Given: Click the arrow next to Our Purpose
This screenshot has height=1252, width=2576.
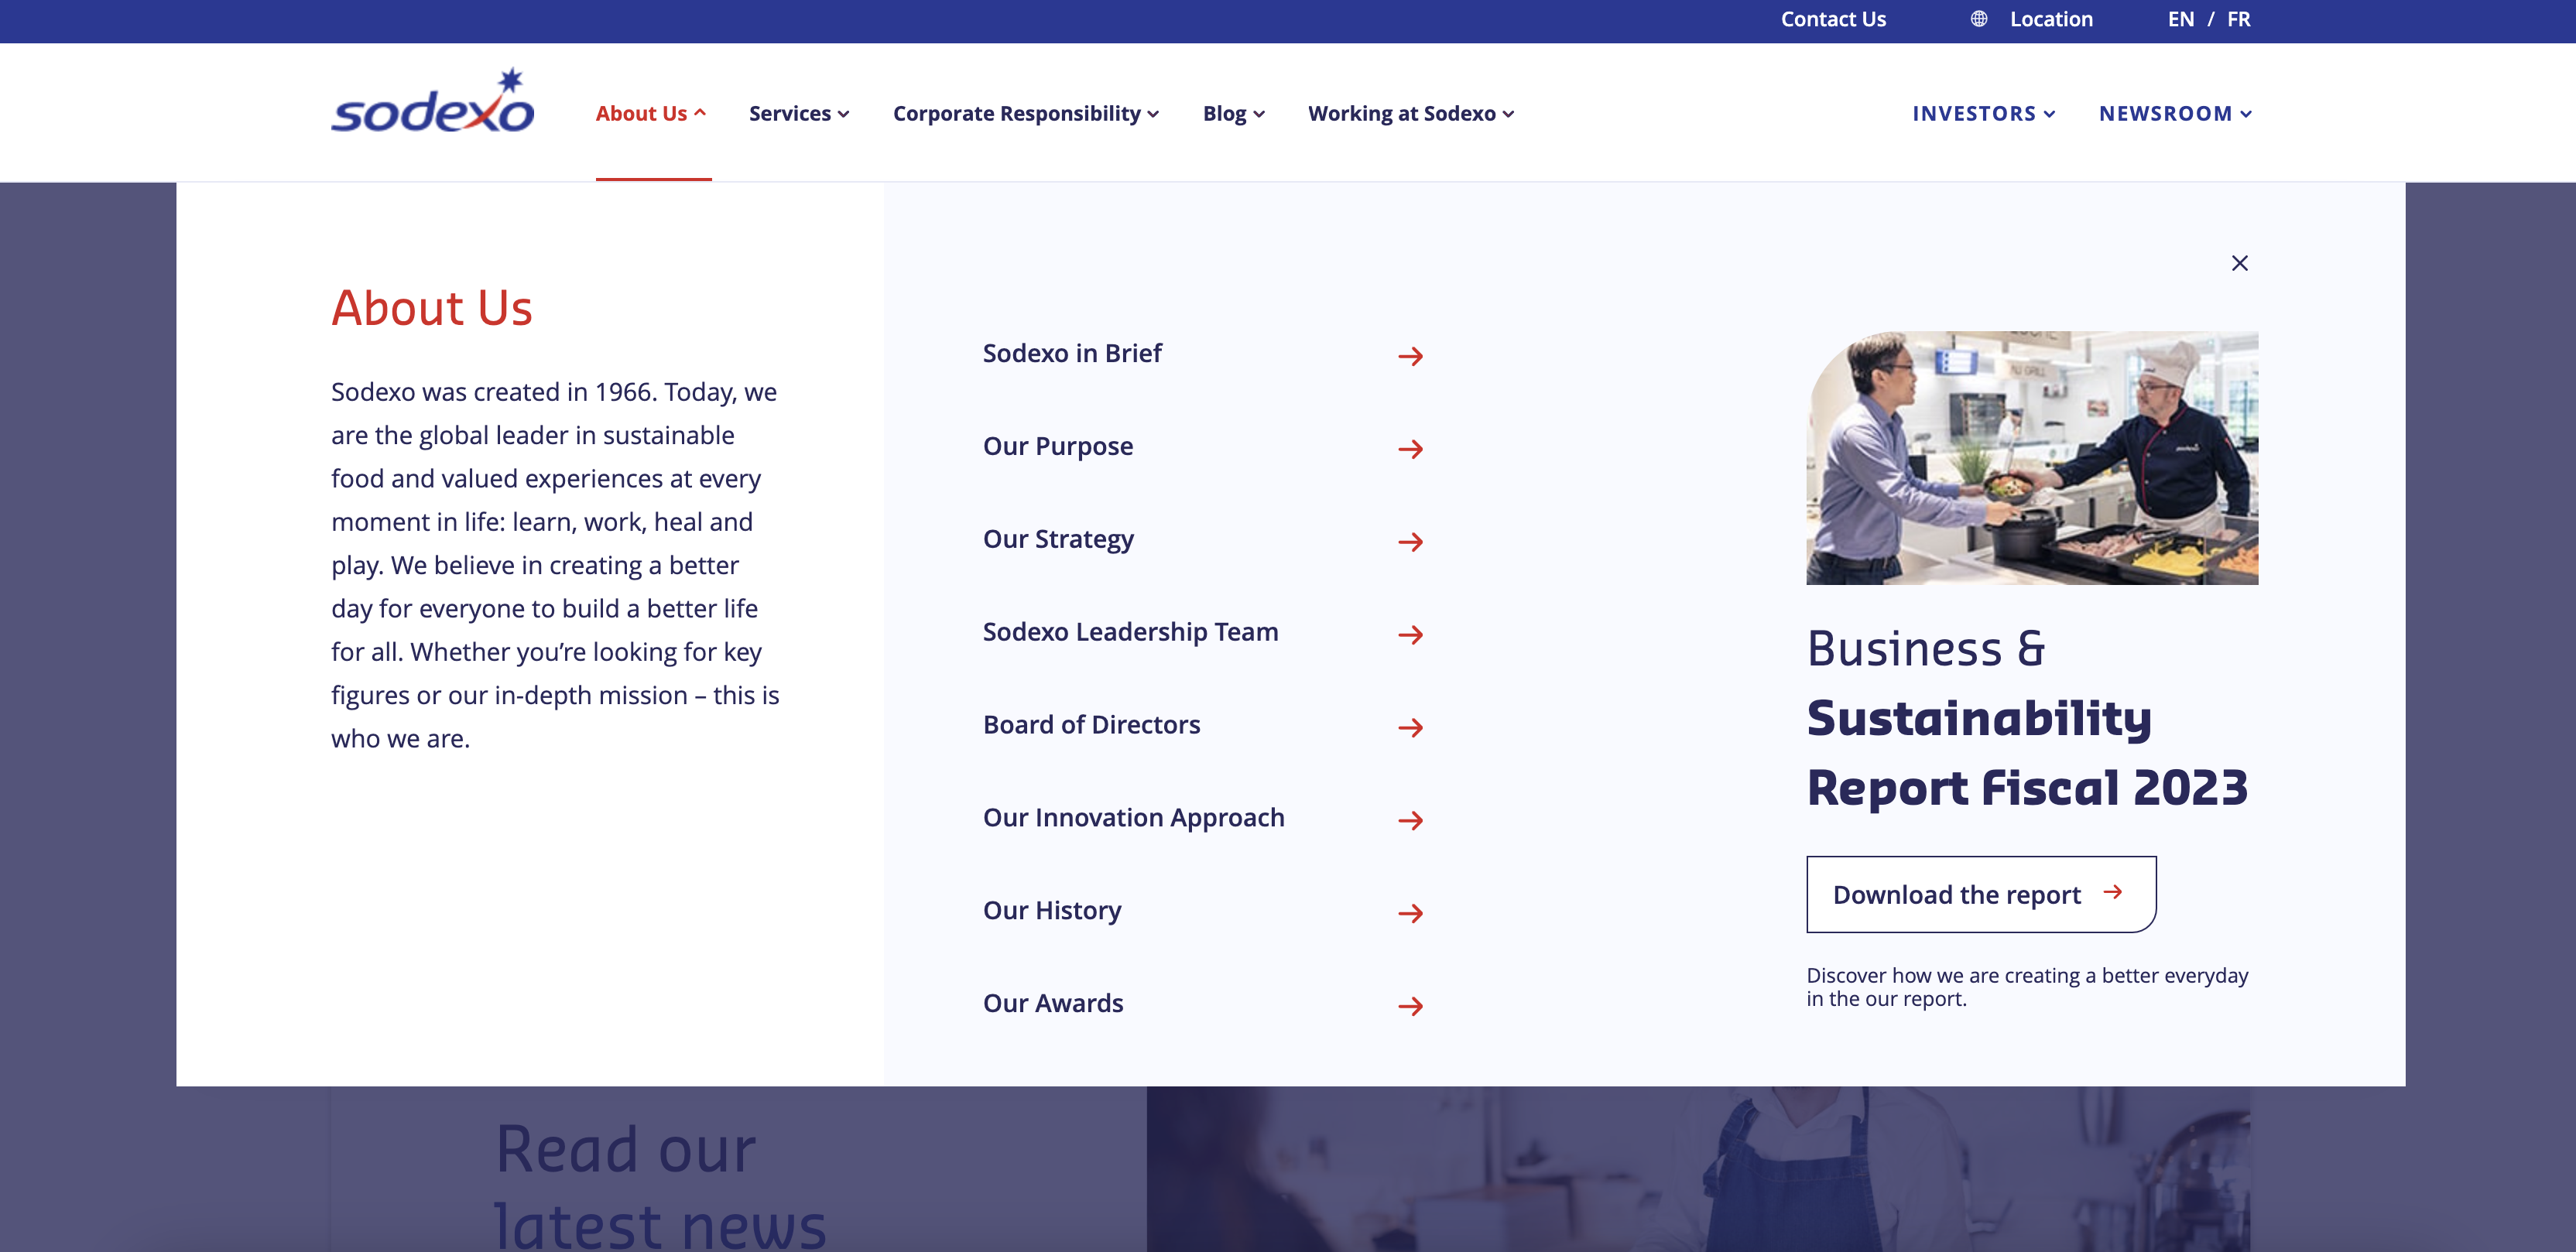Looking at the screenshot, I should 1410,449.
